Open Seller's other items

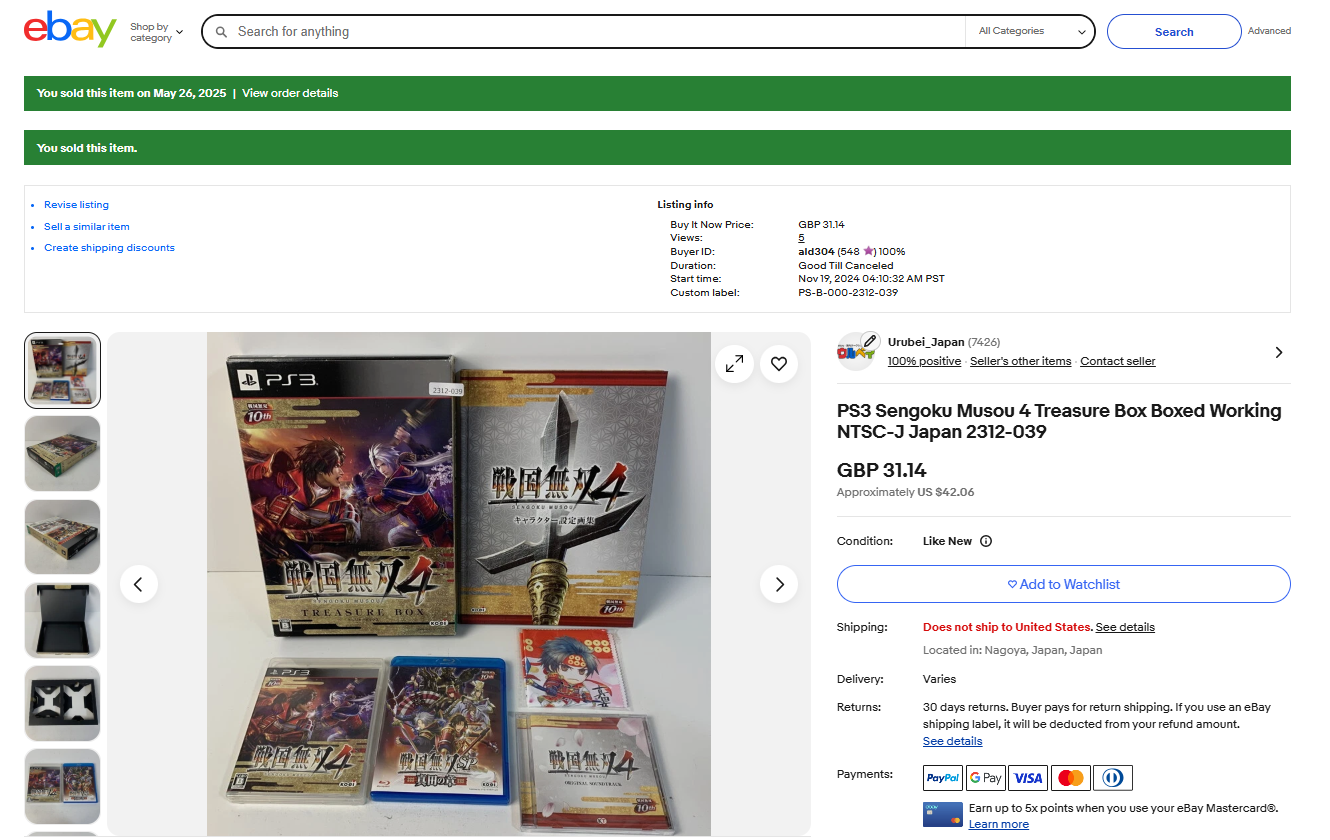[1020, 361]
